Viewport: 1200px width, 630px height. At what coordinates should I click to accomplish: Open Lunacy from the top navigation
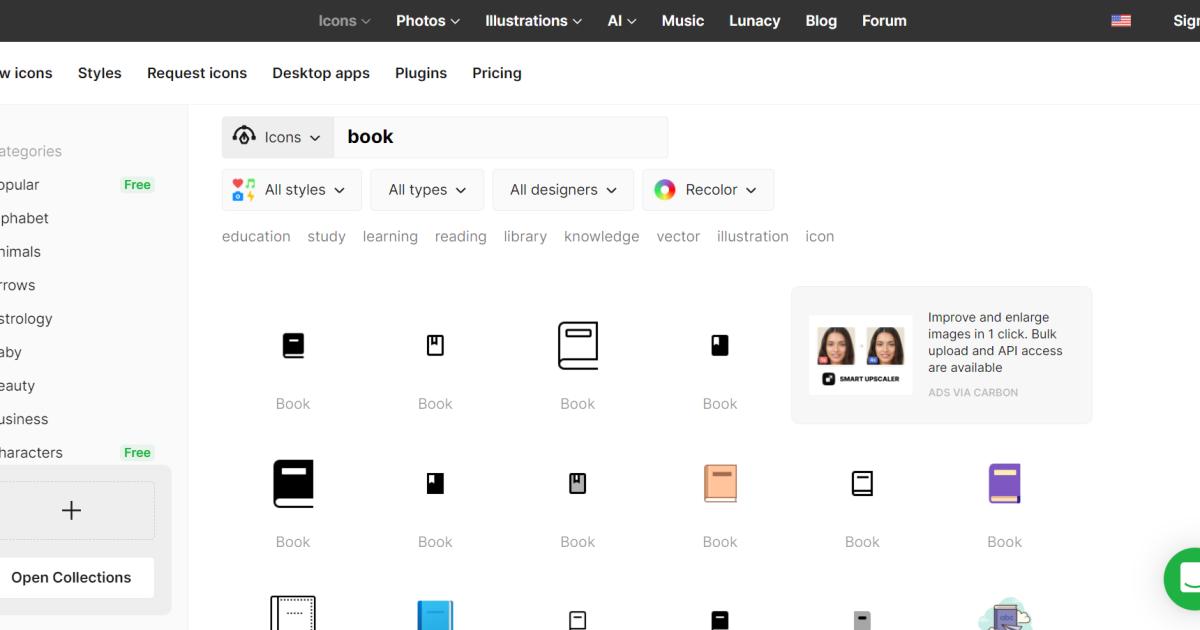pyautogui.click(x=755, y=21)
